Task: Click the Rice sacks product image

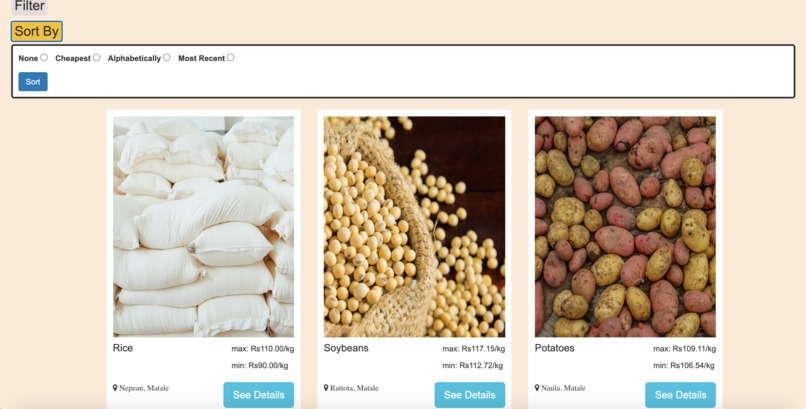Action: point(204,227)
